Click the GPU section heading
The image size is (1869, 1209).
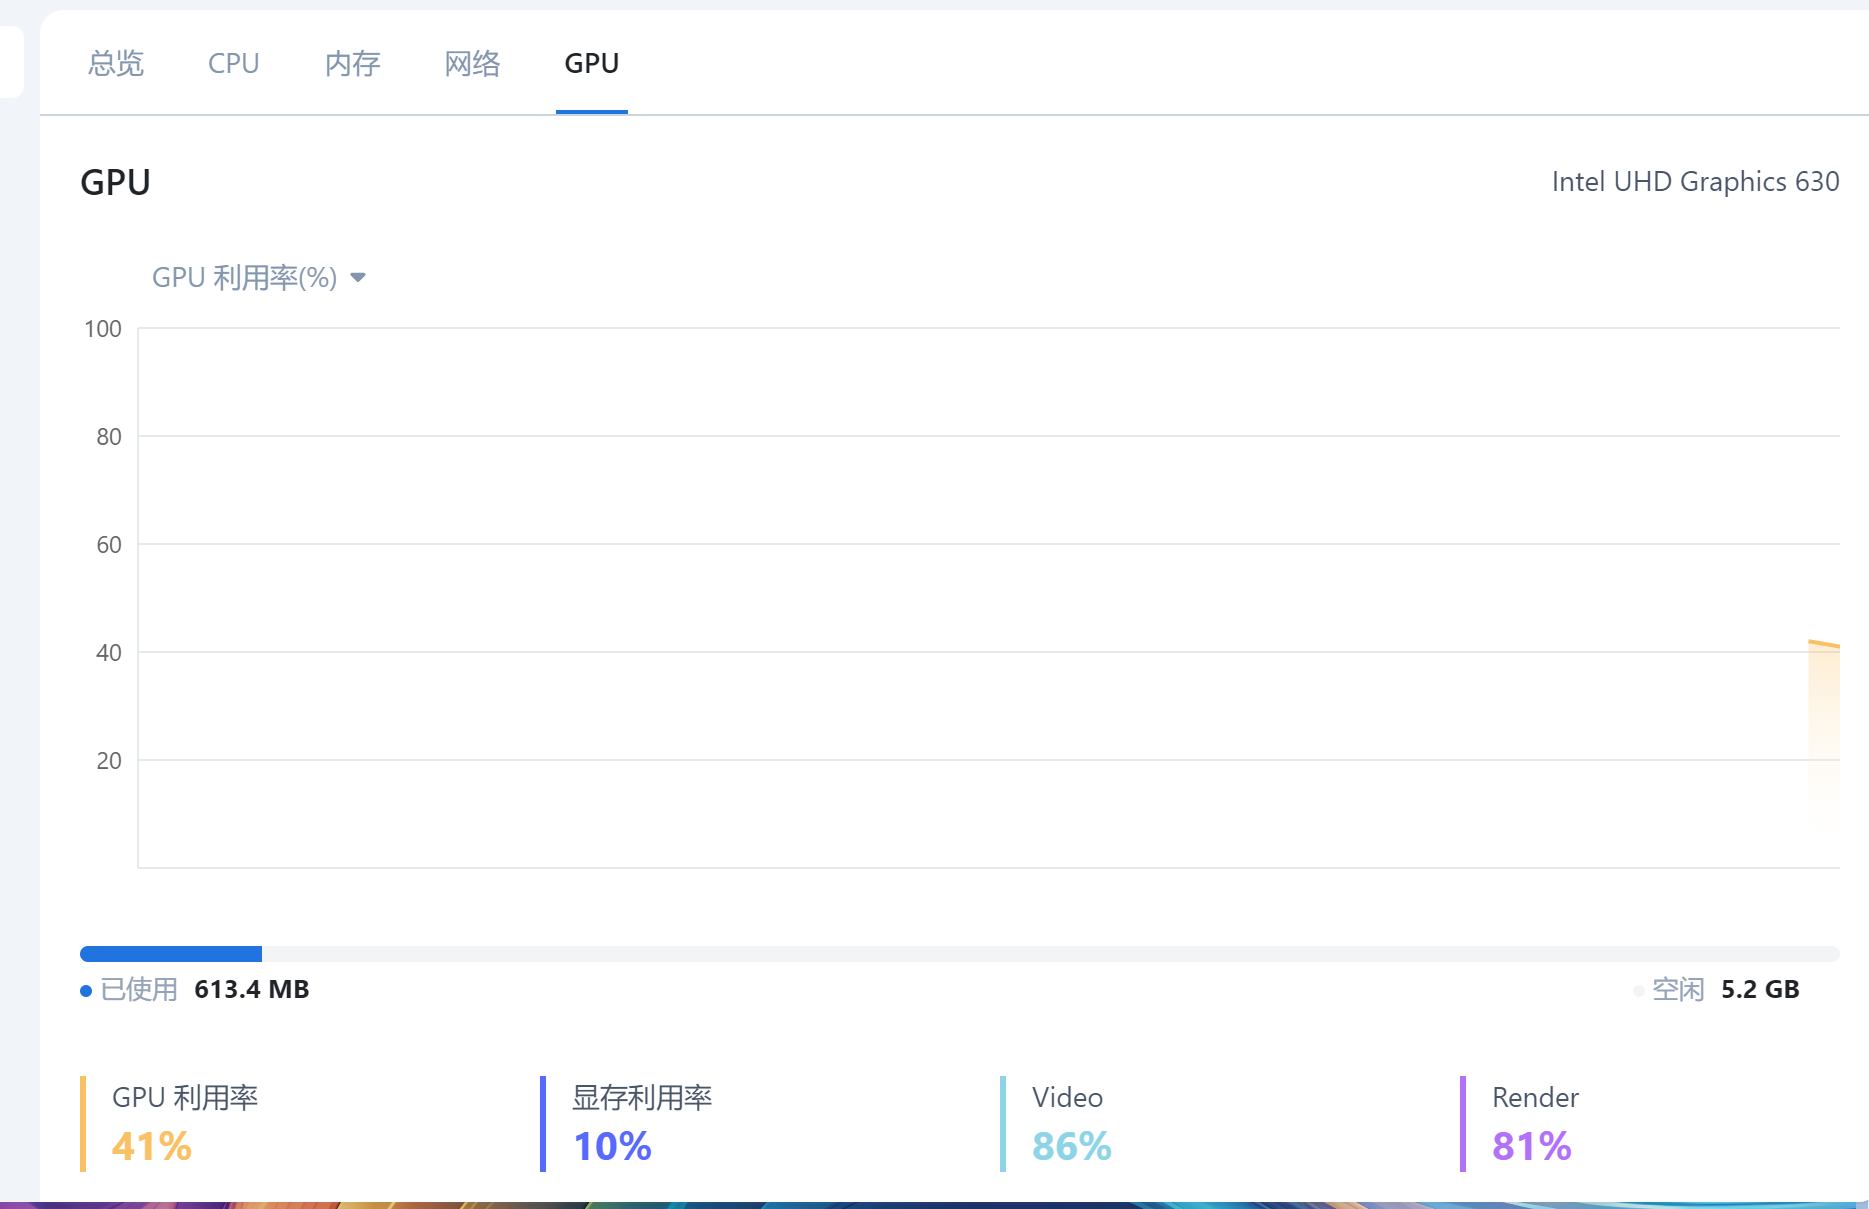[x=115, y=182]
